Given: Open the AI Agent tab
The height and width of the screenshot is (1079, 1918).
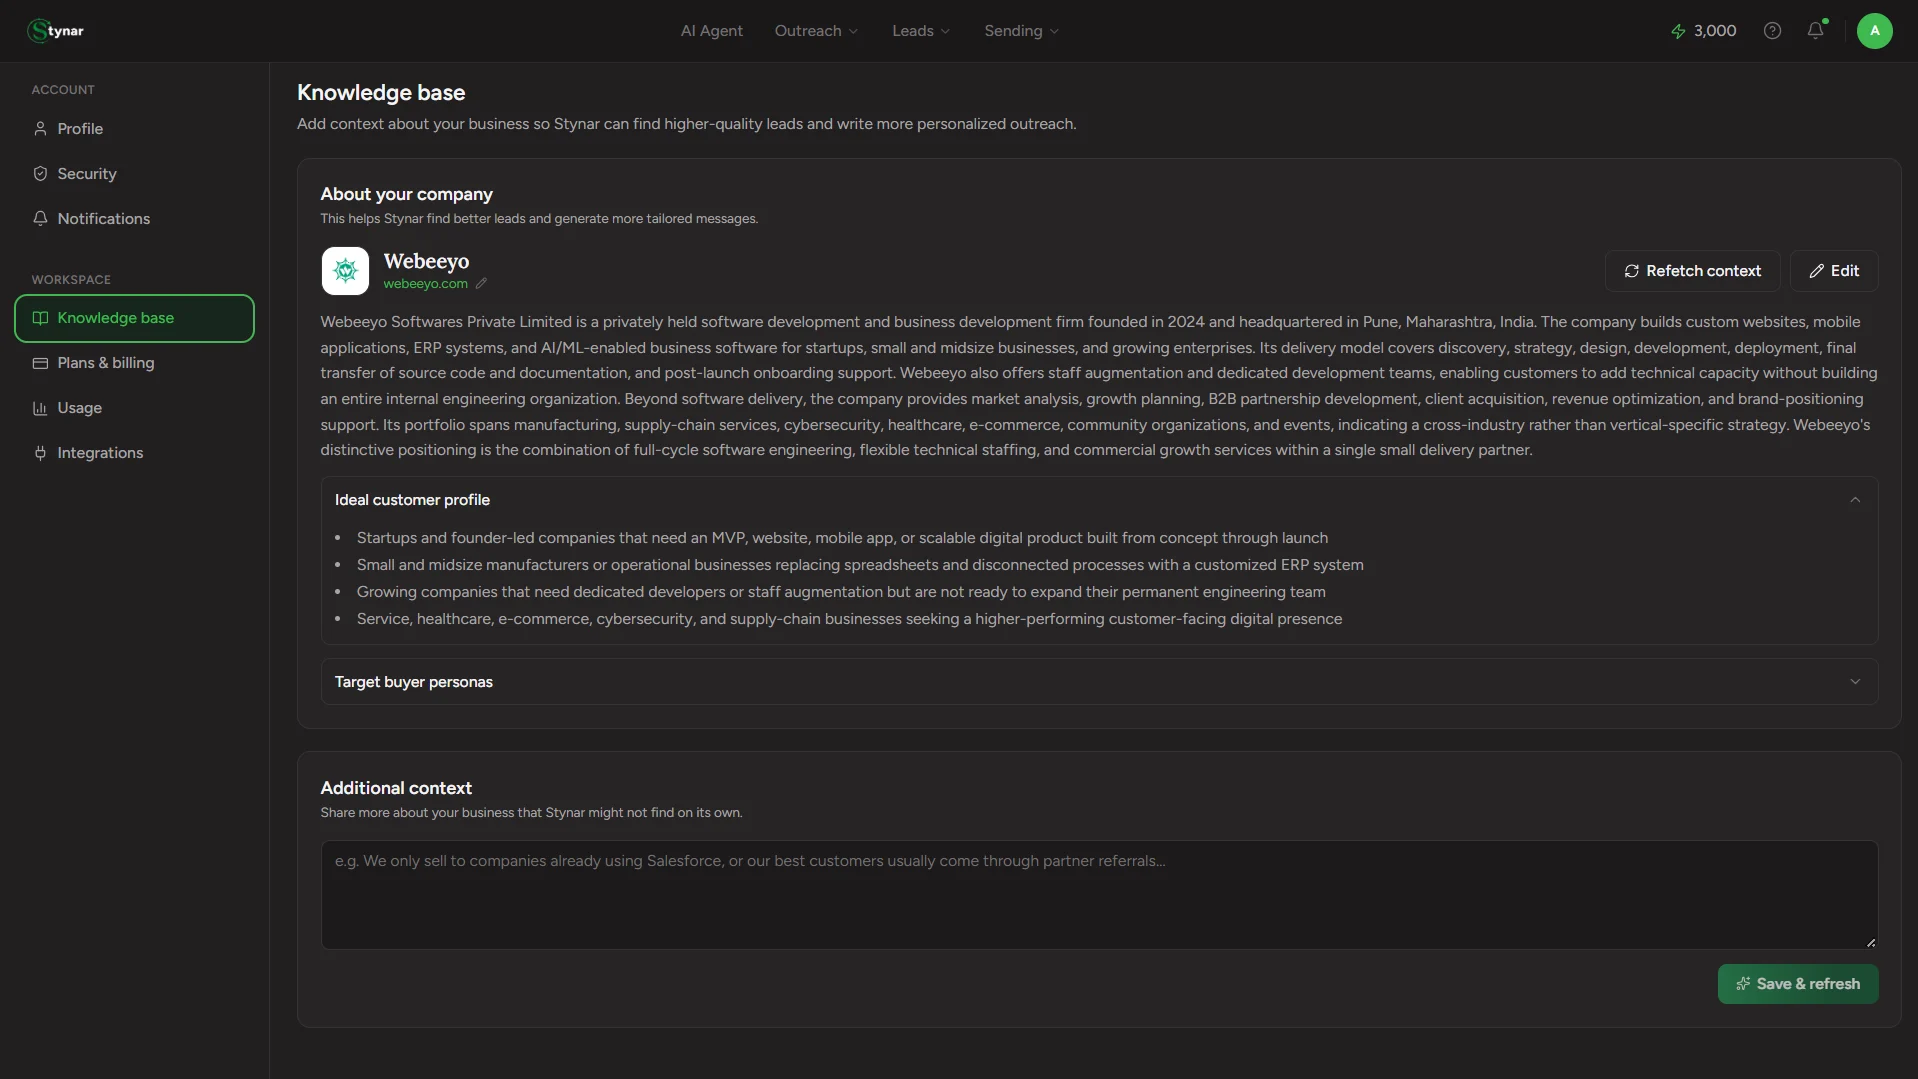Looking at the screenshot, I should click(x=711, y=31).
